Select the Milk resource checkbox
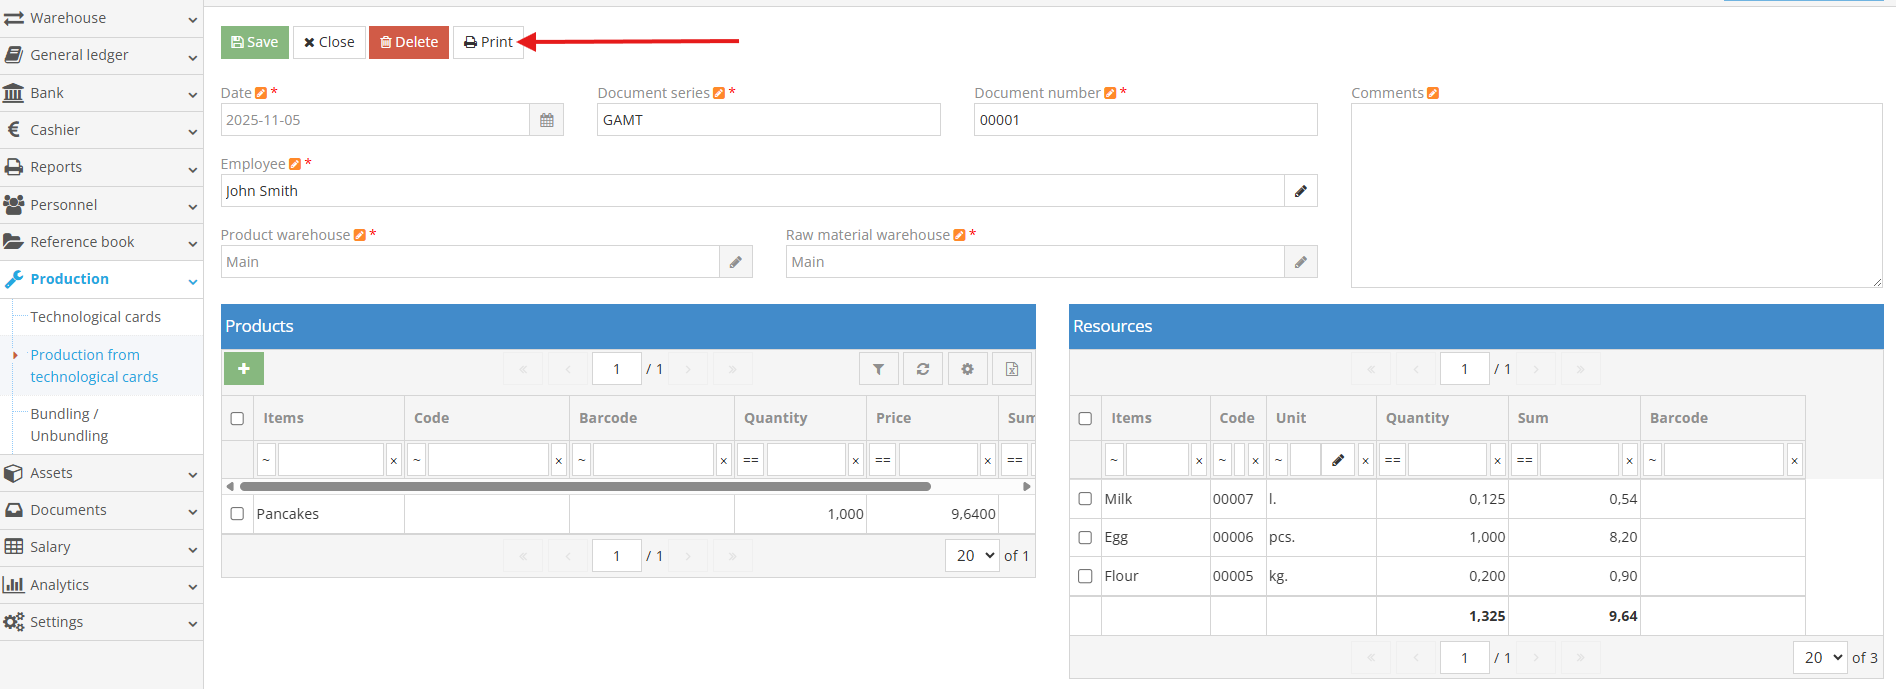The height and width of the screenshot is (689, 1896). 1085,499
